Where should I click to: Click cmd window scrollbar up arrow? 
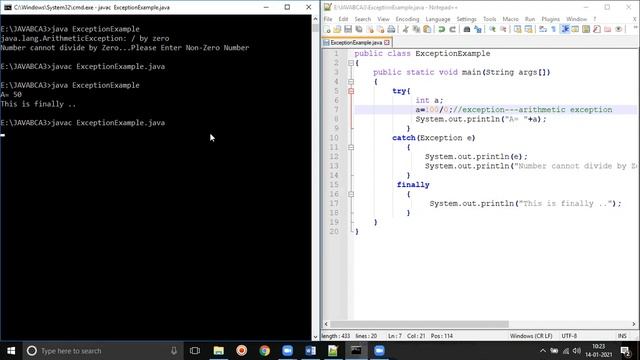[315, 19]
